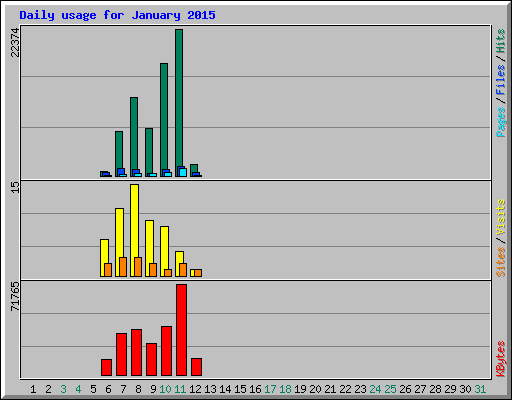Viewport: 512px width, 400px height.
Task: Click day 8 on the x-axis
Action: coord(138,389)
